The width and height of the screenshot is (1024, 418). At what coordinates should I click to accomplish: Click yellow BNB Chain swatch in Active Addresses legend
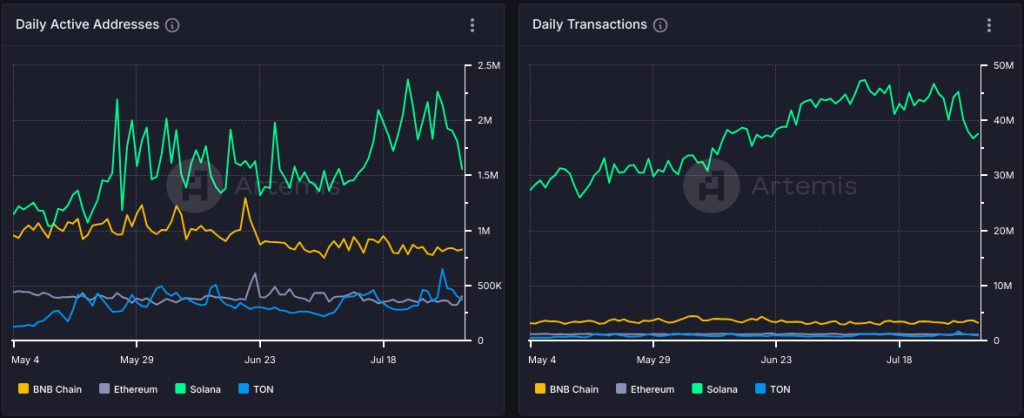tap(23, 389)
